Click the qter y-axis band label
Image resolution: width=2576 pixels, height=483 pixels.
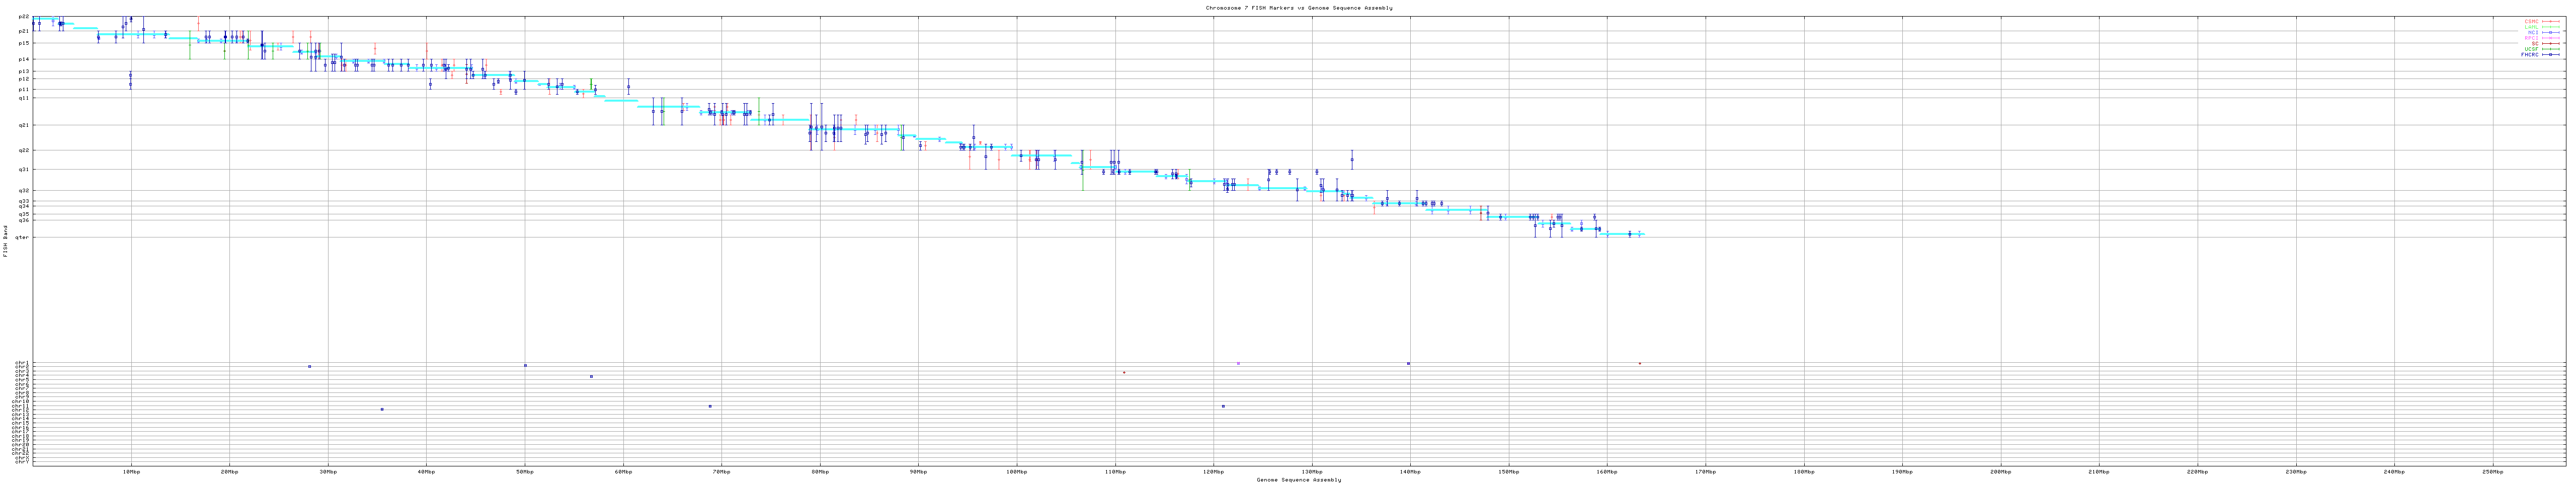(23, 237)
